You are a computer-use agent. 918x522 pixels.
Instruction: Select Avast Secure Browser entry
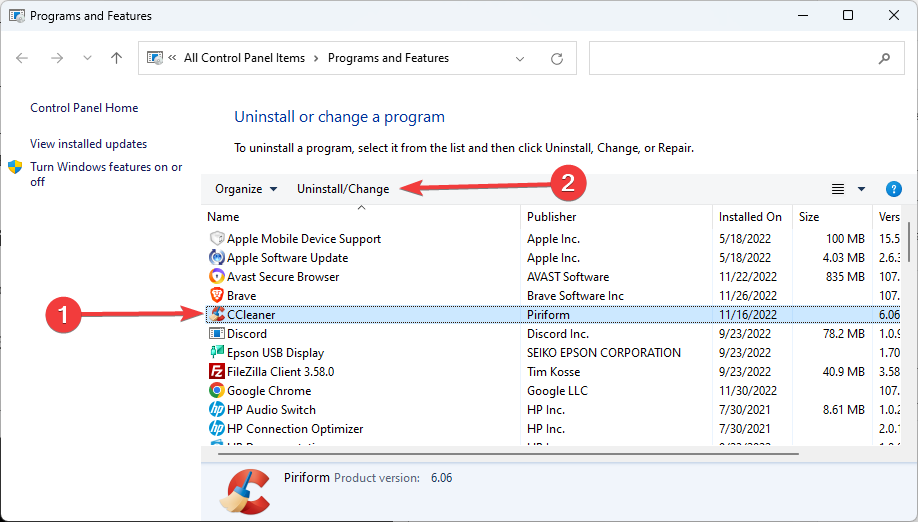[x=283, y=277]
